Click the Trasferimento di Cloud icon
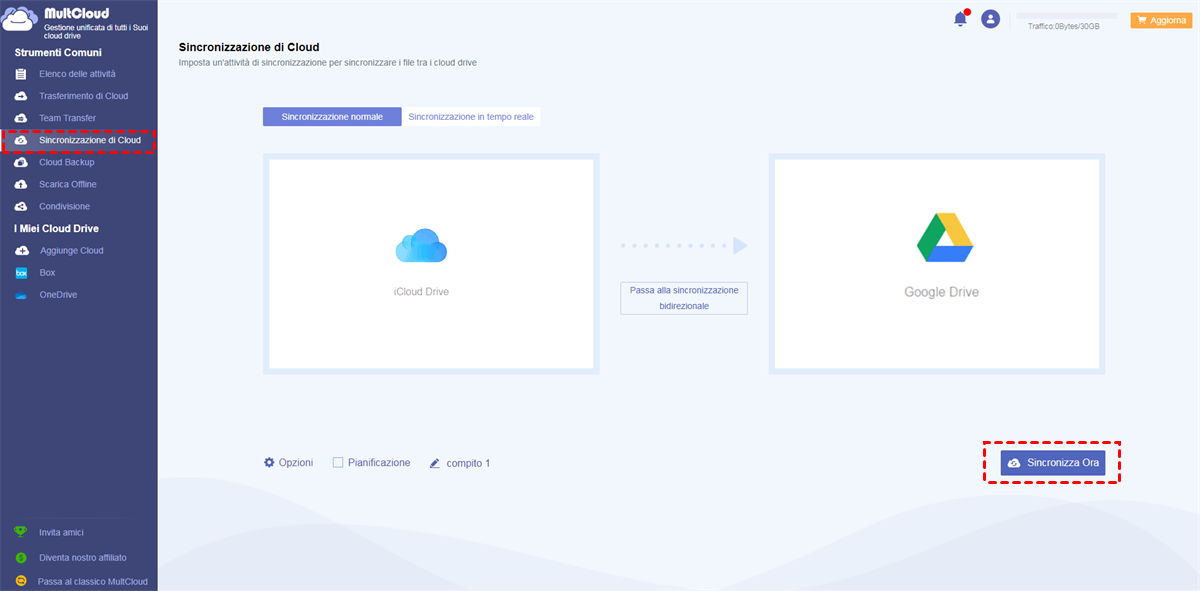The width and height of the screenshot is (1200, 591). coord(21,96)
